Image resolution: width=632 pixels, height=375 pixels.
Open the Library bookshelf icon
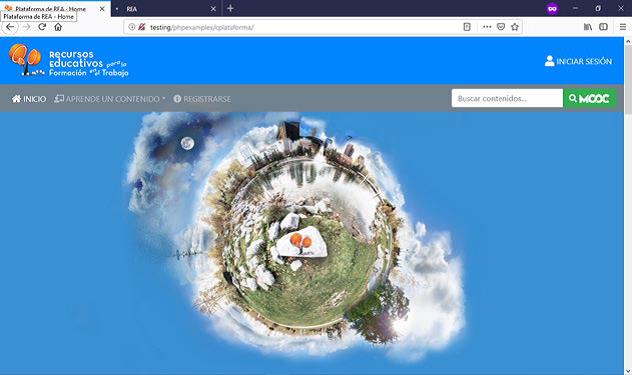(588, 27)
